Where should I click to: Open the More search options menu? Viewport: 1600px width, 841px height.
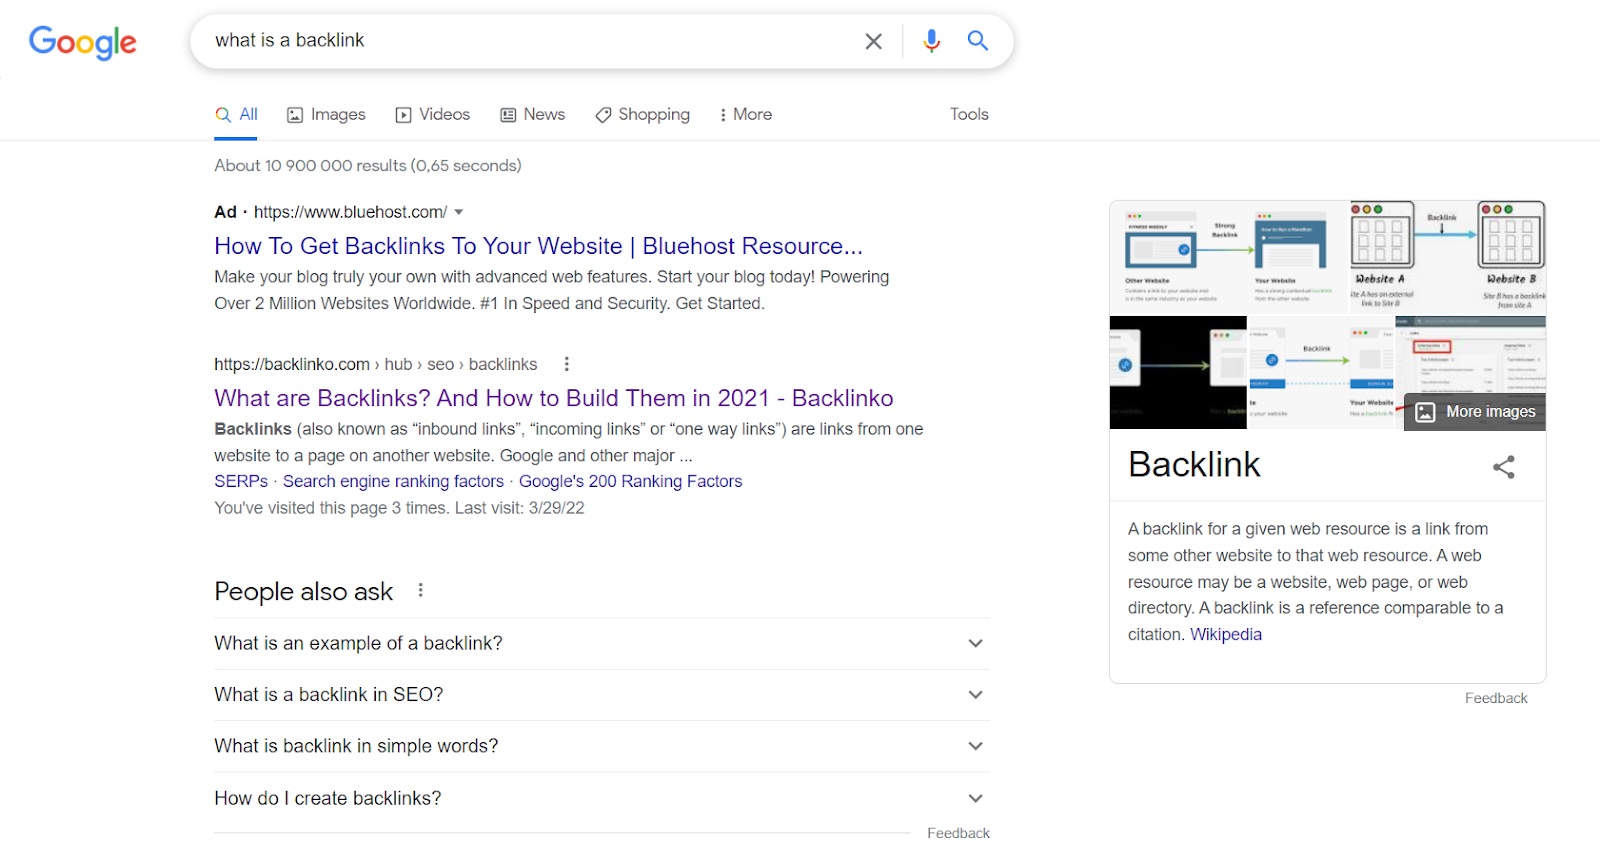click(x=745, y=115)
